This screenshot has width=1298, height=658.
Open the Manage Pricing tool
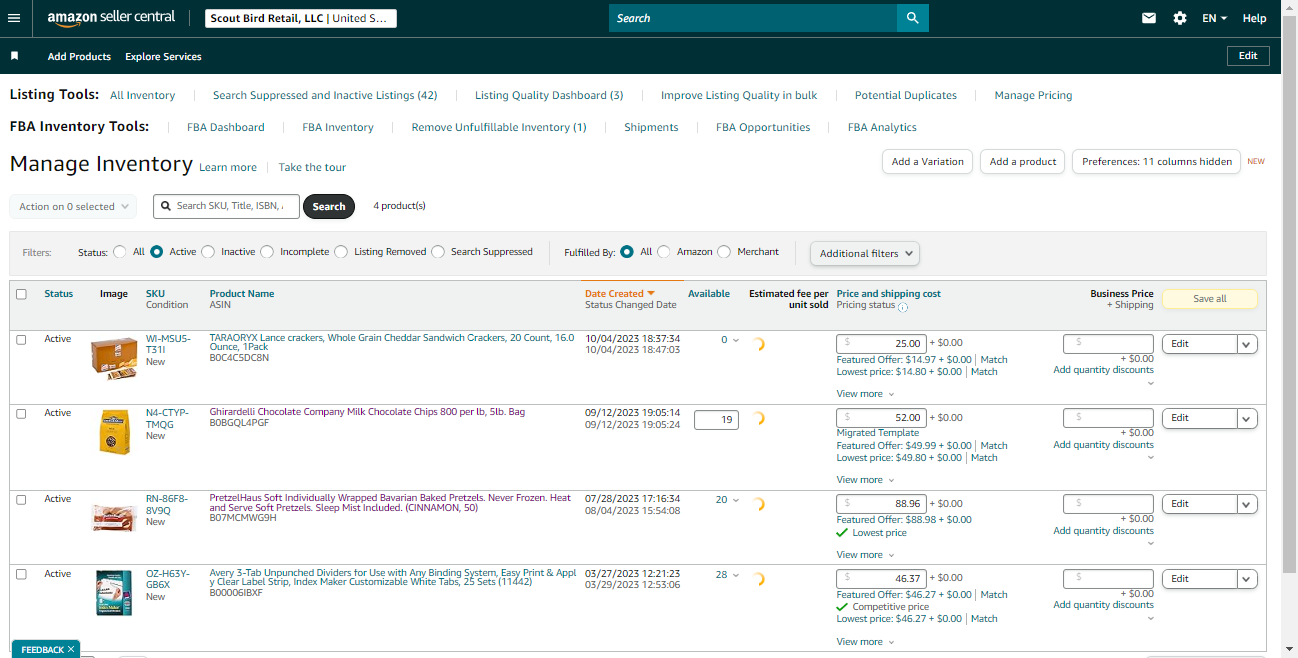pos(1033,95)
